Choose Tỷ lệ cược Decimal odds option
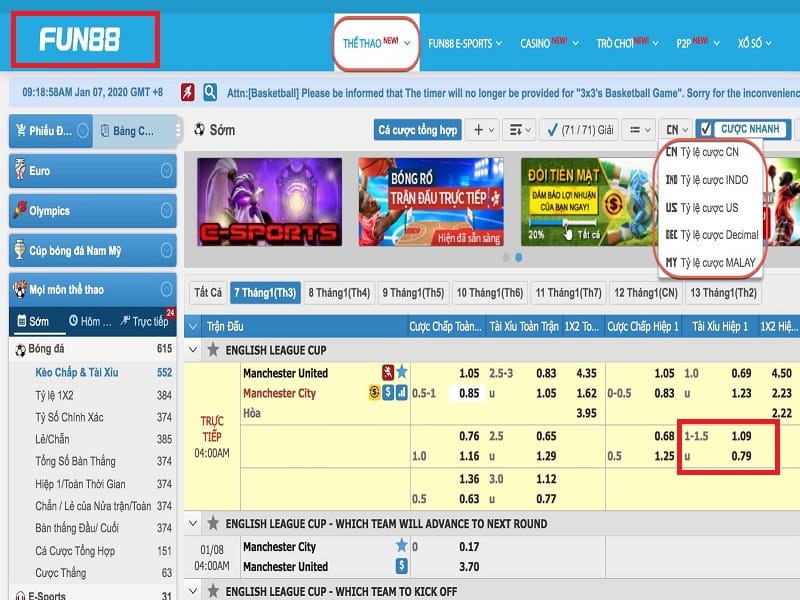 point(710,235)
